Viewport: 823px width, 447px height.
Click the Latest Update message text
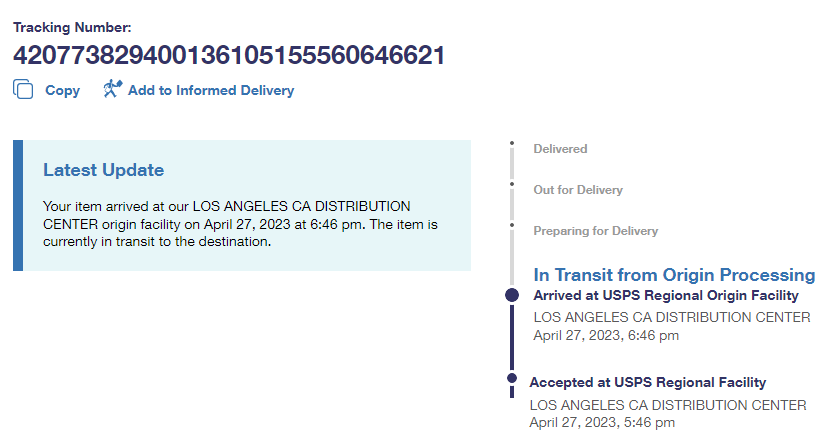point(240,223)
